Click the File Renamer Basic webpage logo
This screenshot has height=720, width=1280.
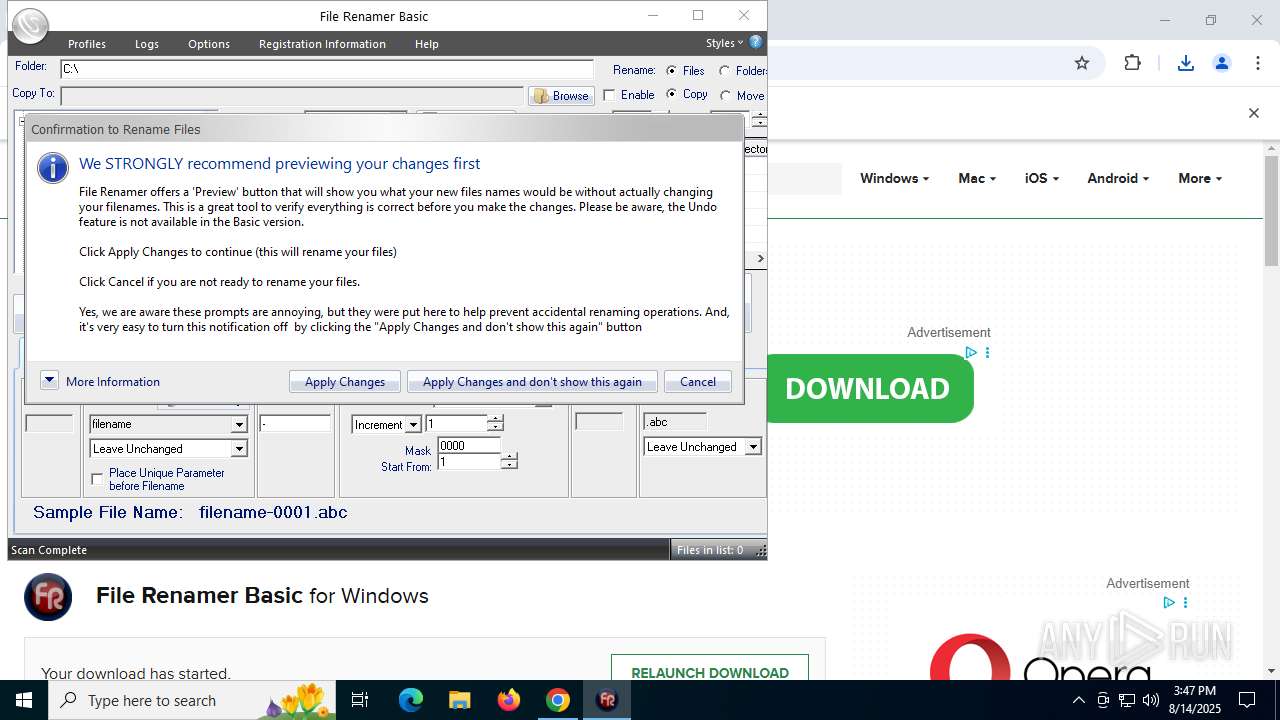(48, 597)
